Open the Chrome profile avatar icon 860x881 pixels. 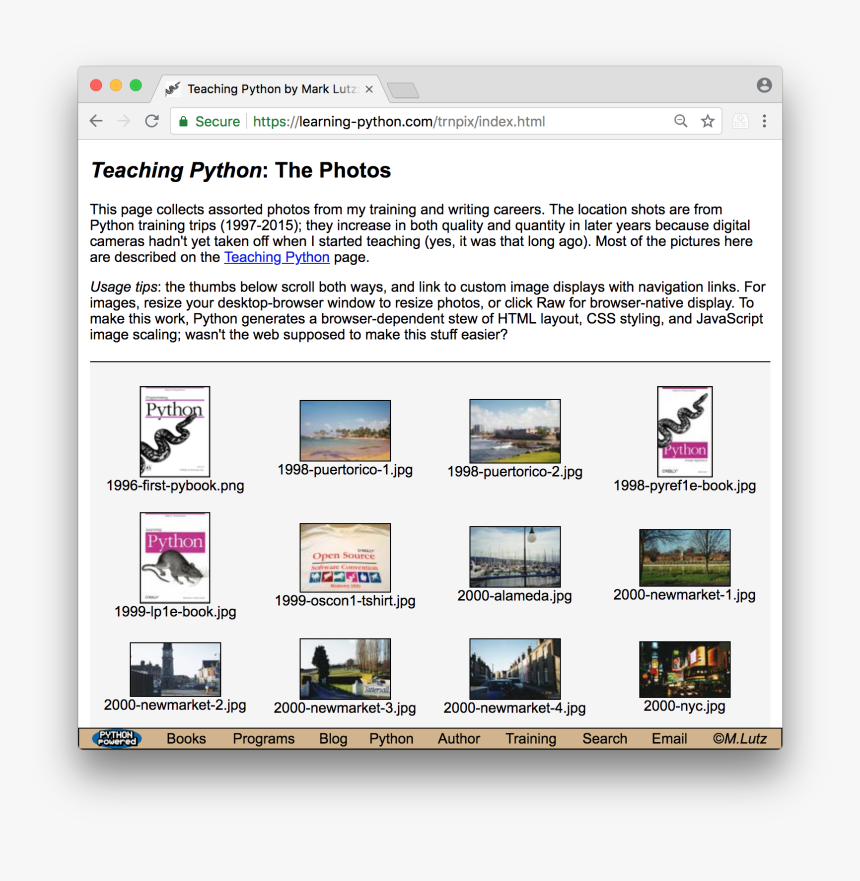pos(764,85)
